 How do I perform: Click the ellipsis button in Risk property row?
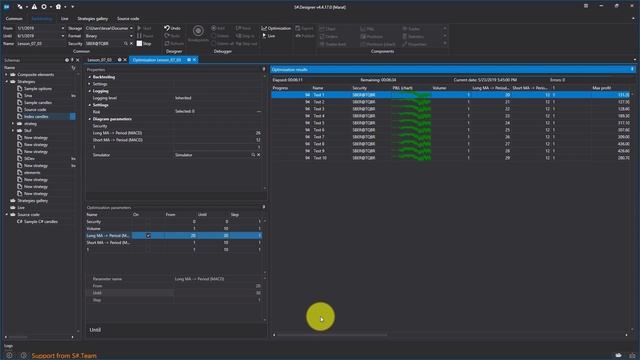[x=259, y=111]
